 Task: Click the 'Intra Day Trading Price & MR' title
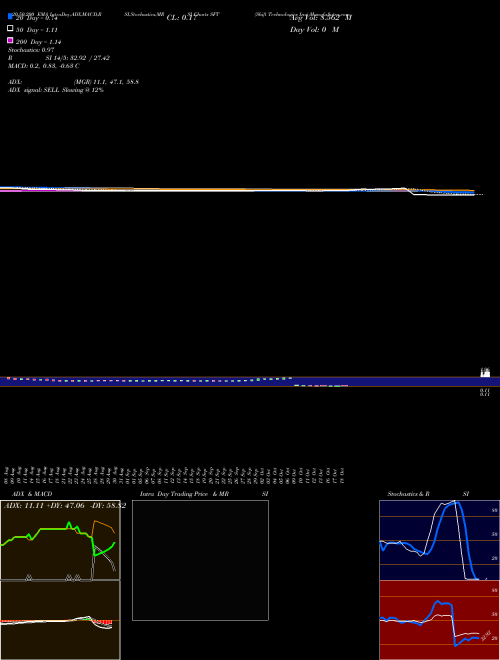click(184, 494)
